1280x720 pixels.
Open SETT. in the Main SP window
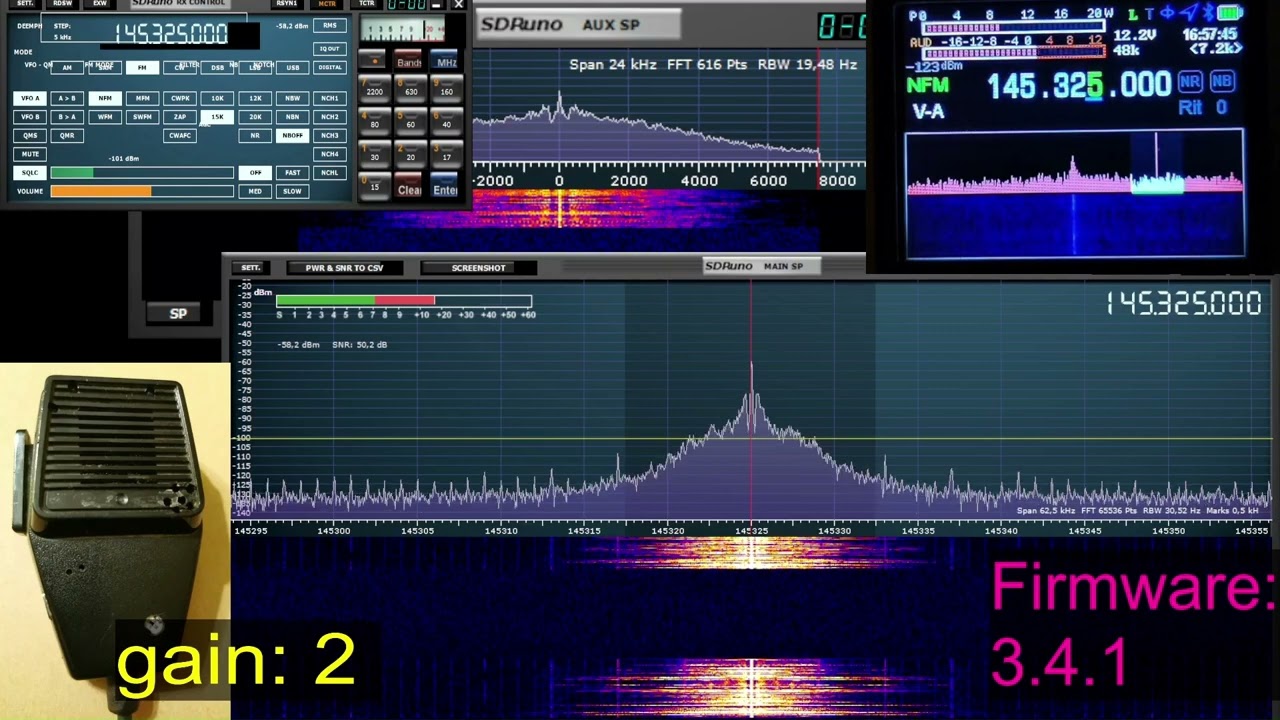250,267
